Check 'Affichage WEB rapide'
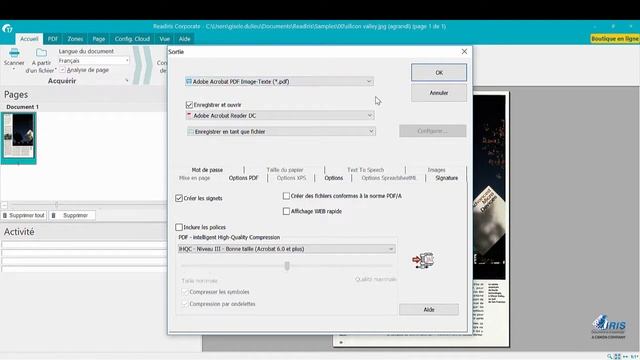 [x=286, y=211]
